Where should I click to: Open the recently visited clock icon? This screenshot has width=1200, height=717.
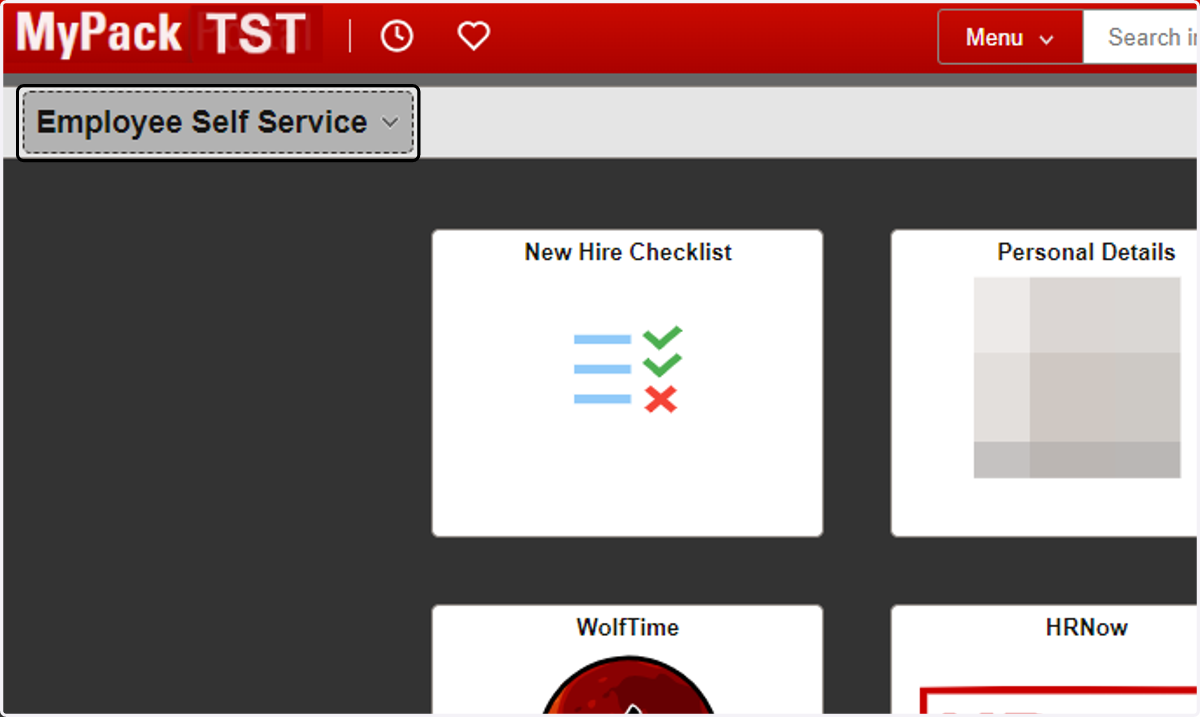tap(397, 37)
